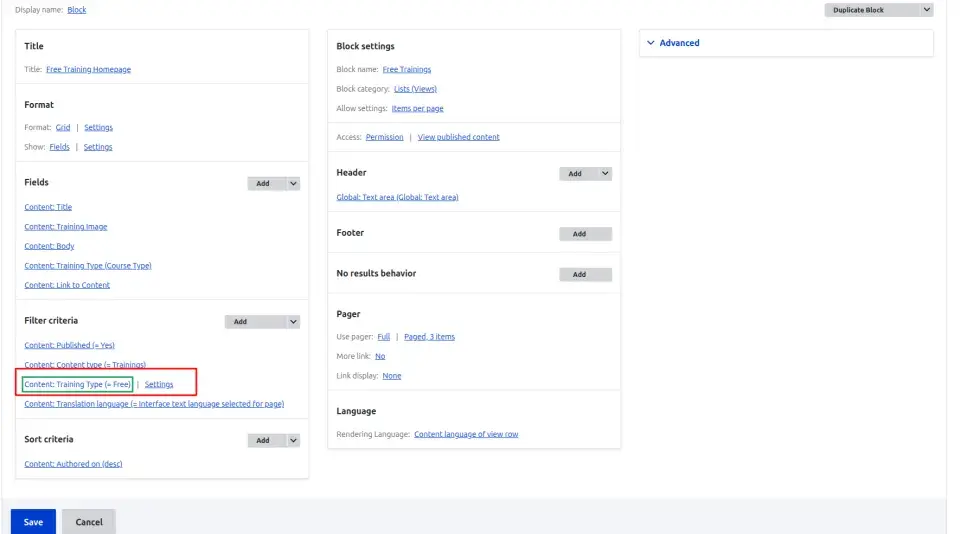
Task: Edit Global: Text area header
Action: coord(397,197)
